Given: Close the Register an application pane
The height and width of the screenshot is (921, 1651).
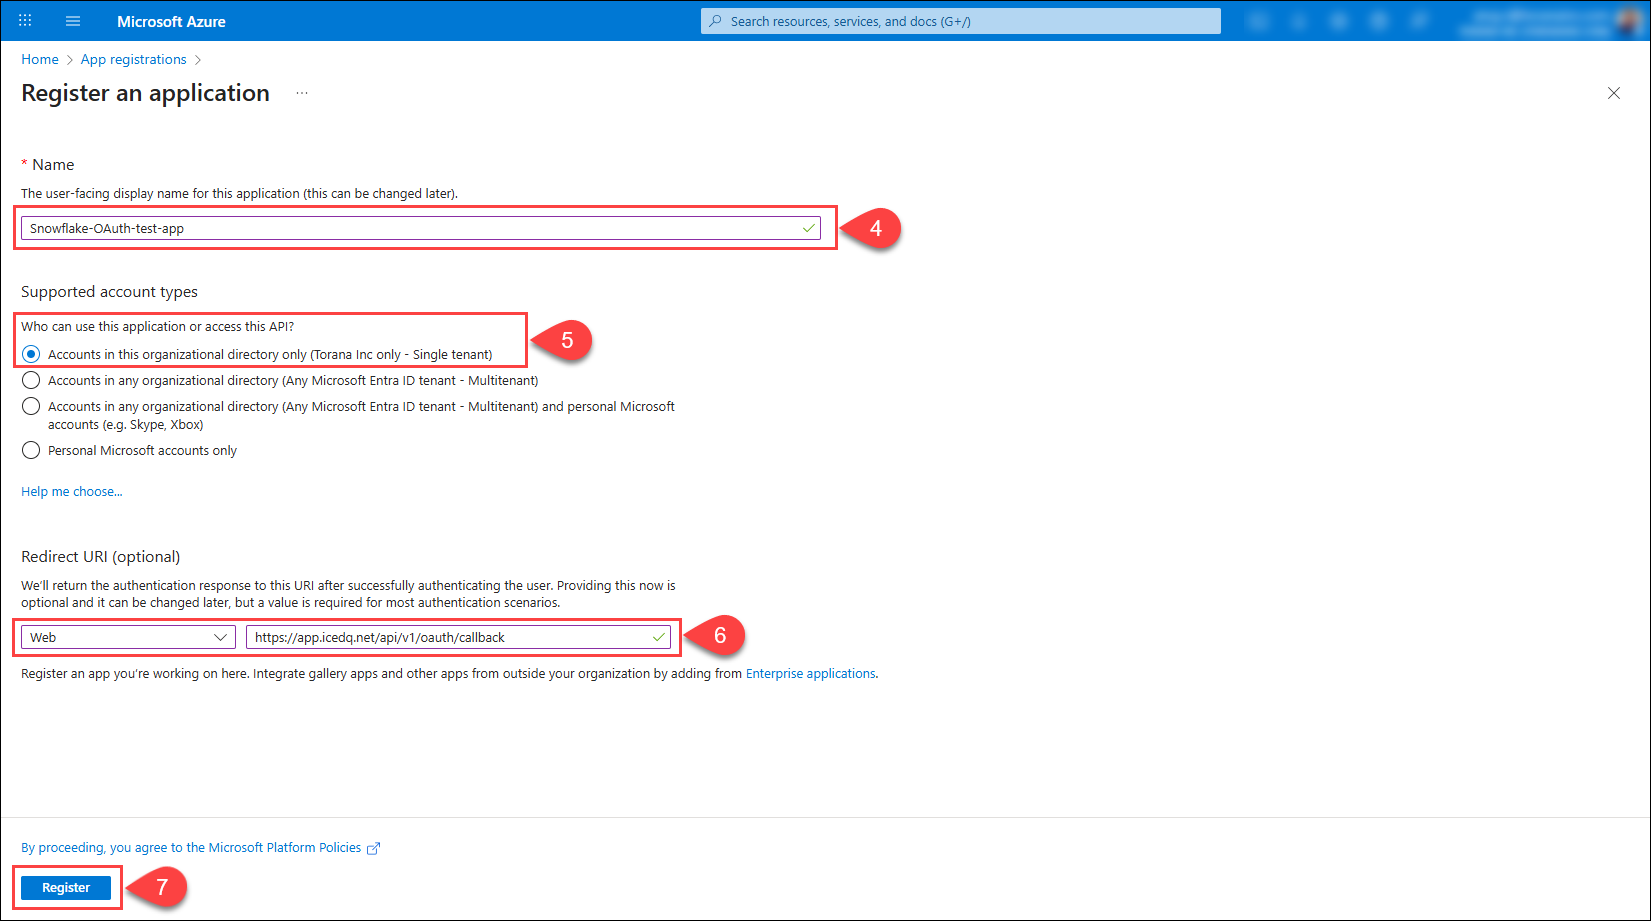Looking at the screenshot, I should (1613, 93).
